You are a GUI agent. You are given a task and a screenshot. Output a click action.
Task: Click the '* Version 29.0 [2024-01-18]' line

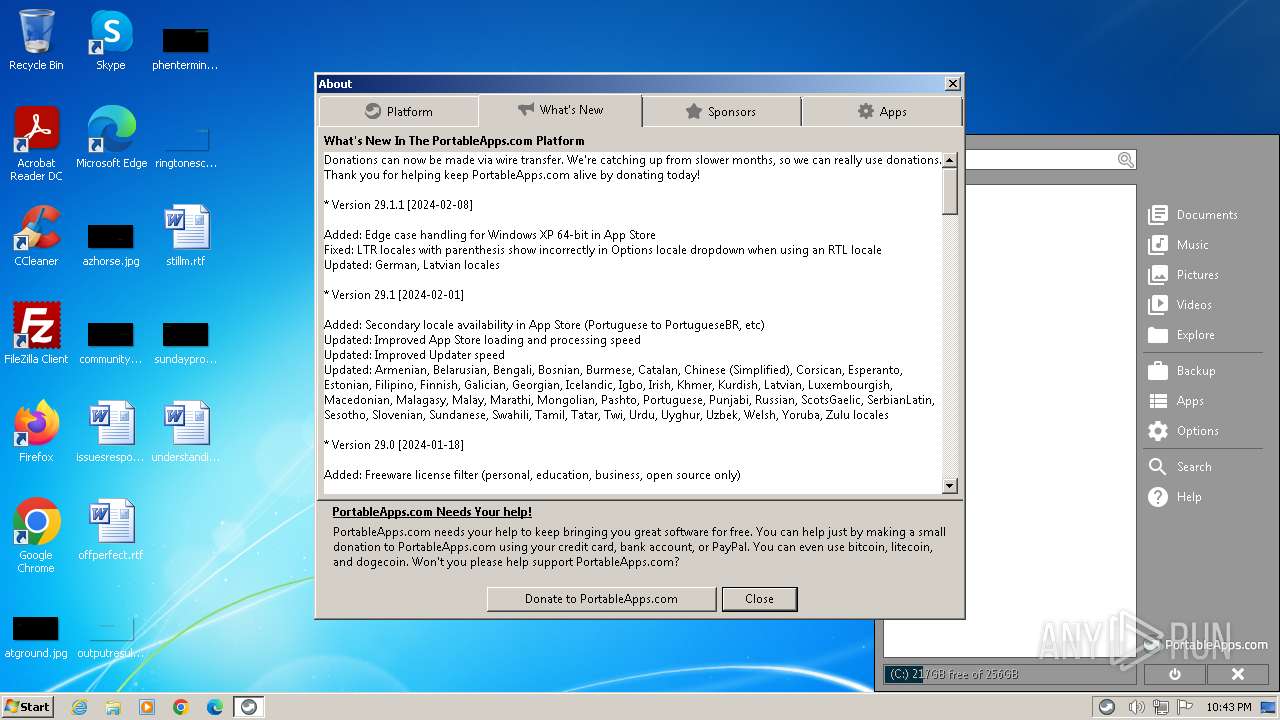pos(394,445)
